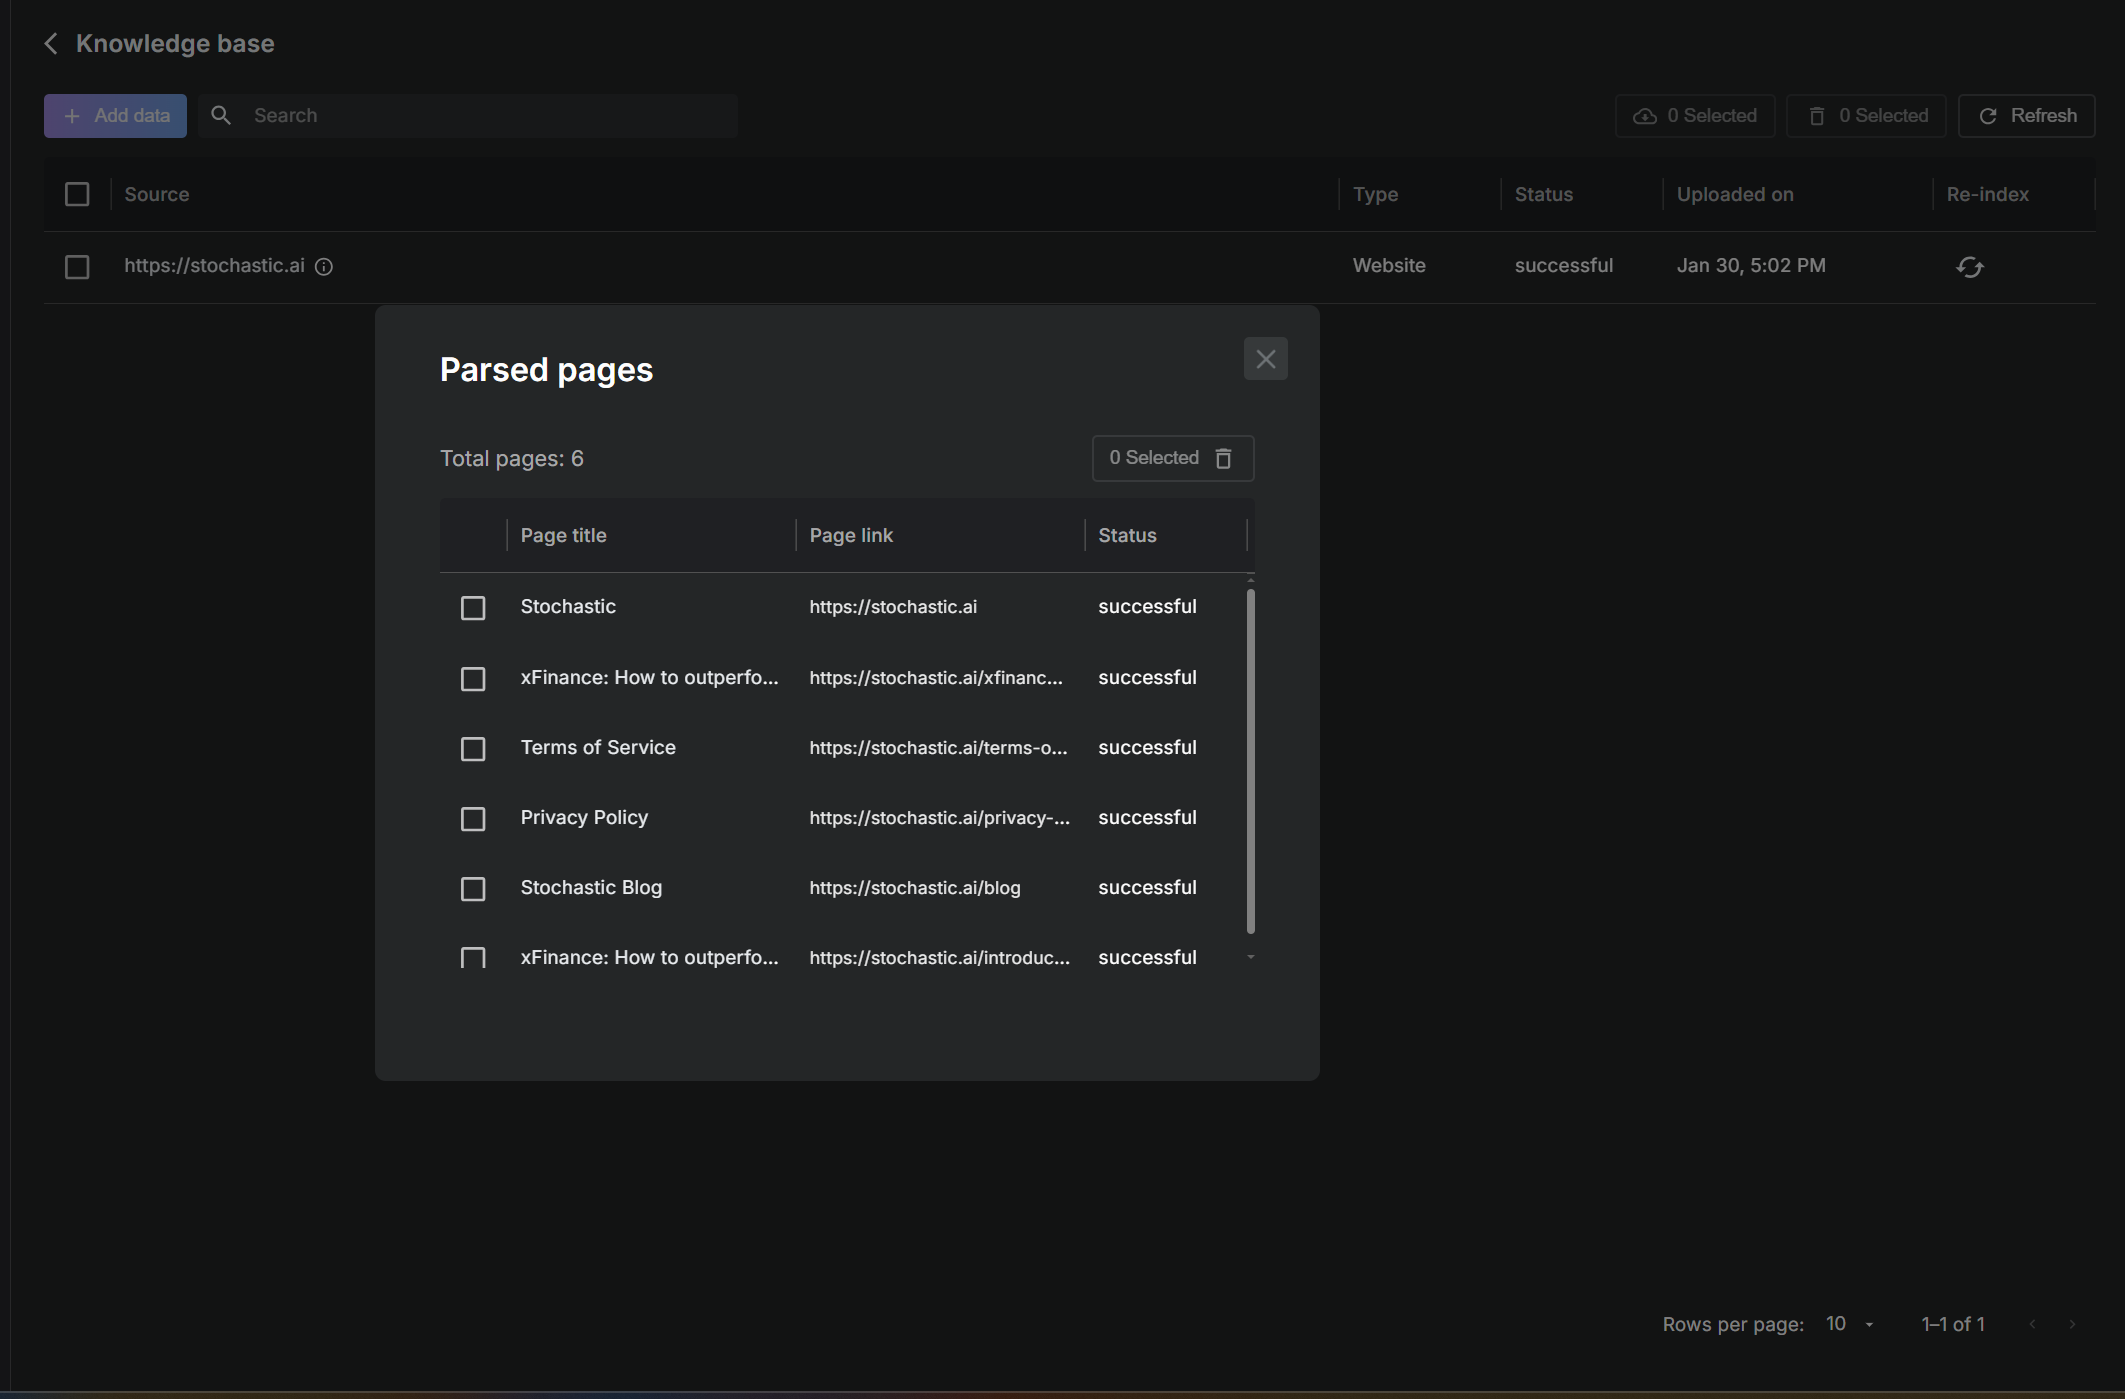Click the Uploaded on column header

click(x=1735, y=195)
